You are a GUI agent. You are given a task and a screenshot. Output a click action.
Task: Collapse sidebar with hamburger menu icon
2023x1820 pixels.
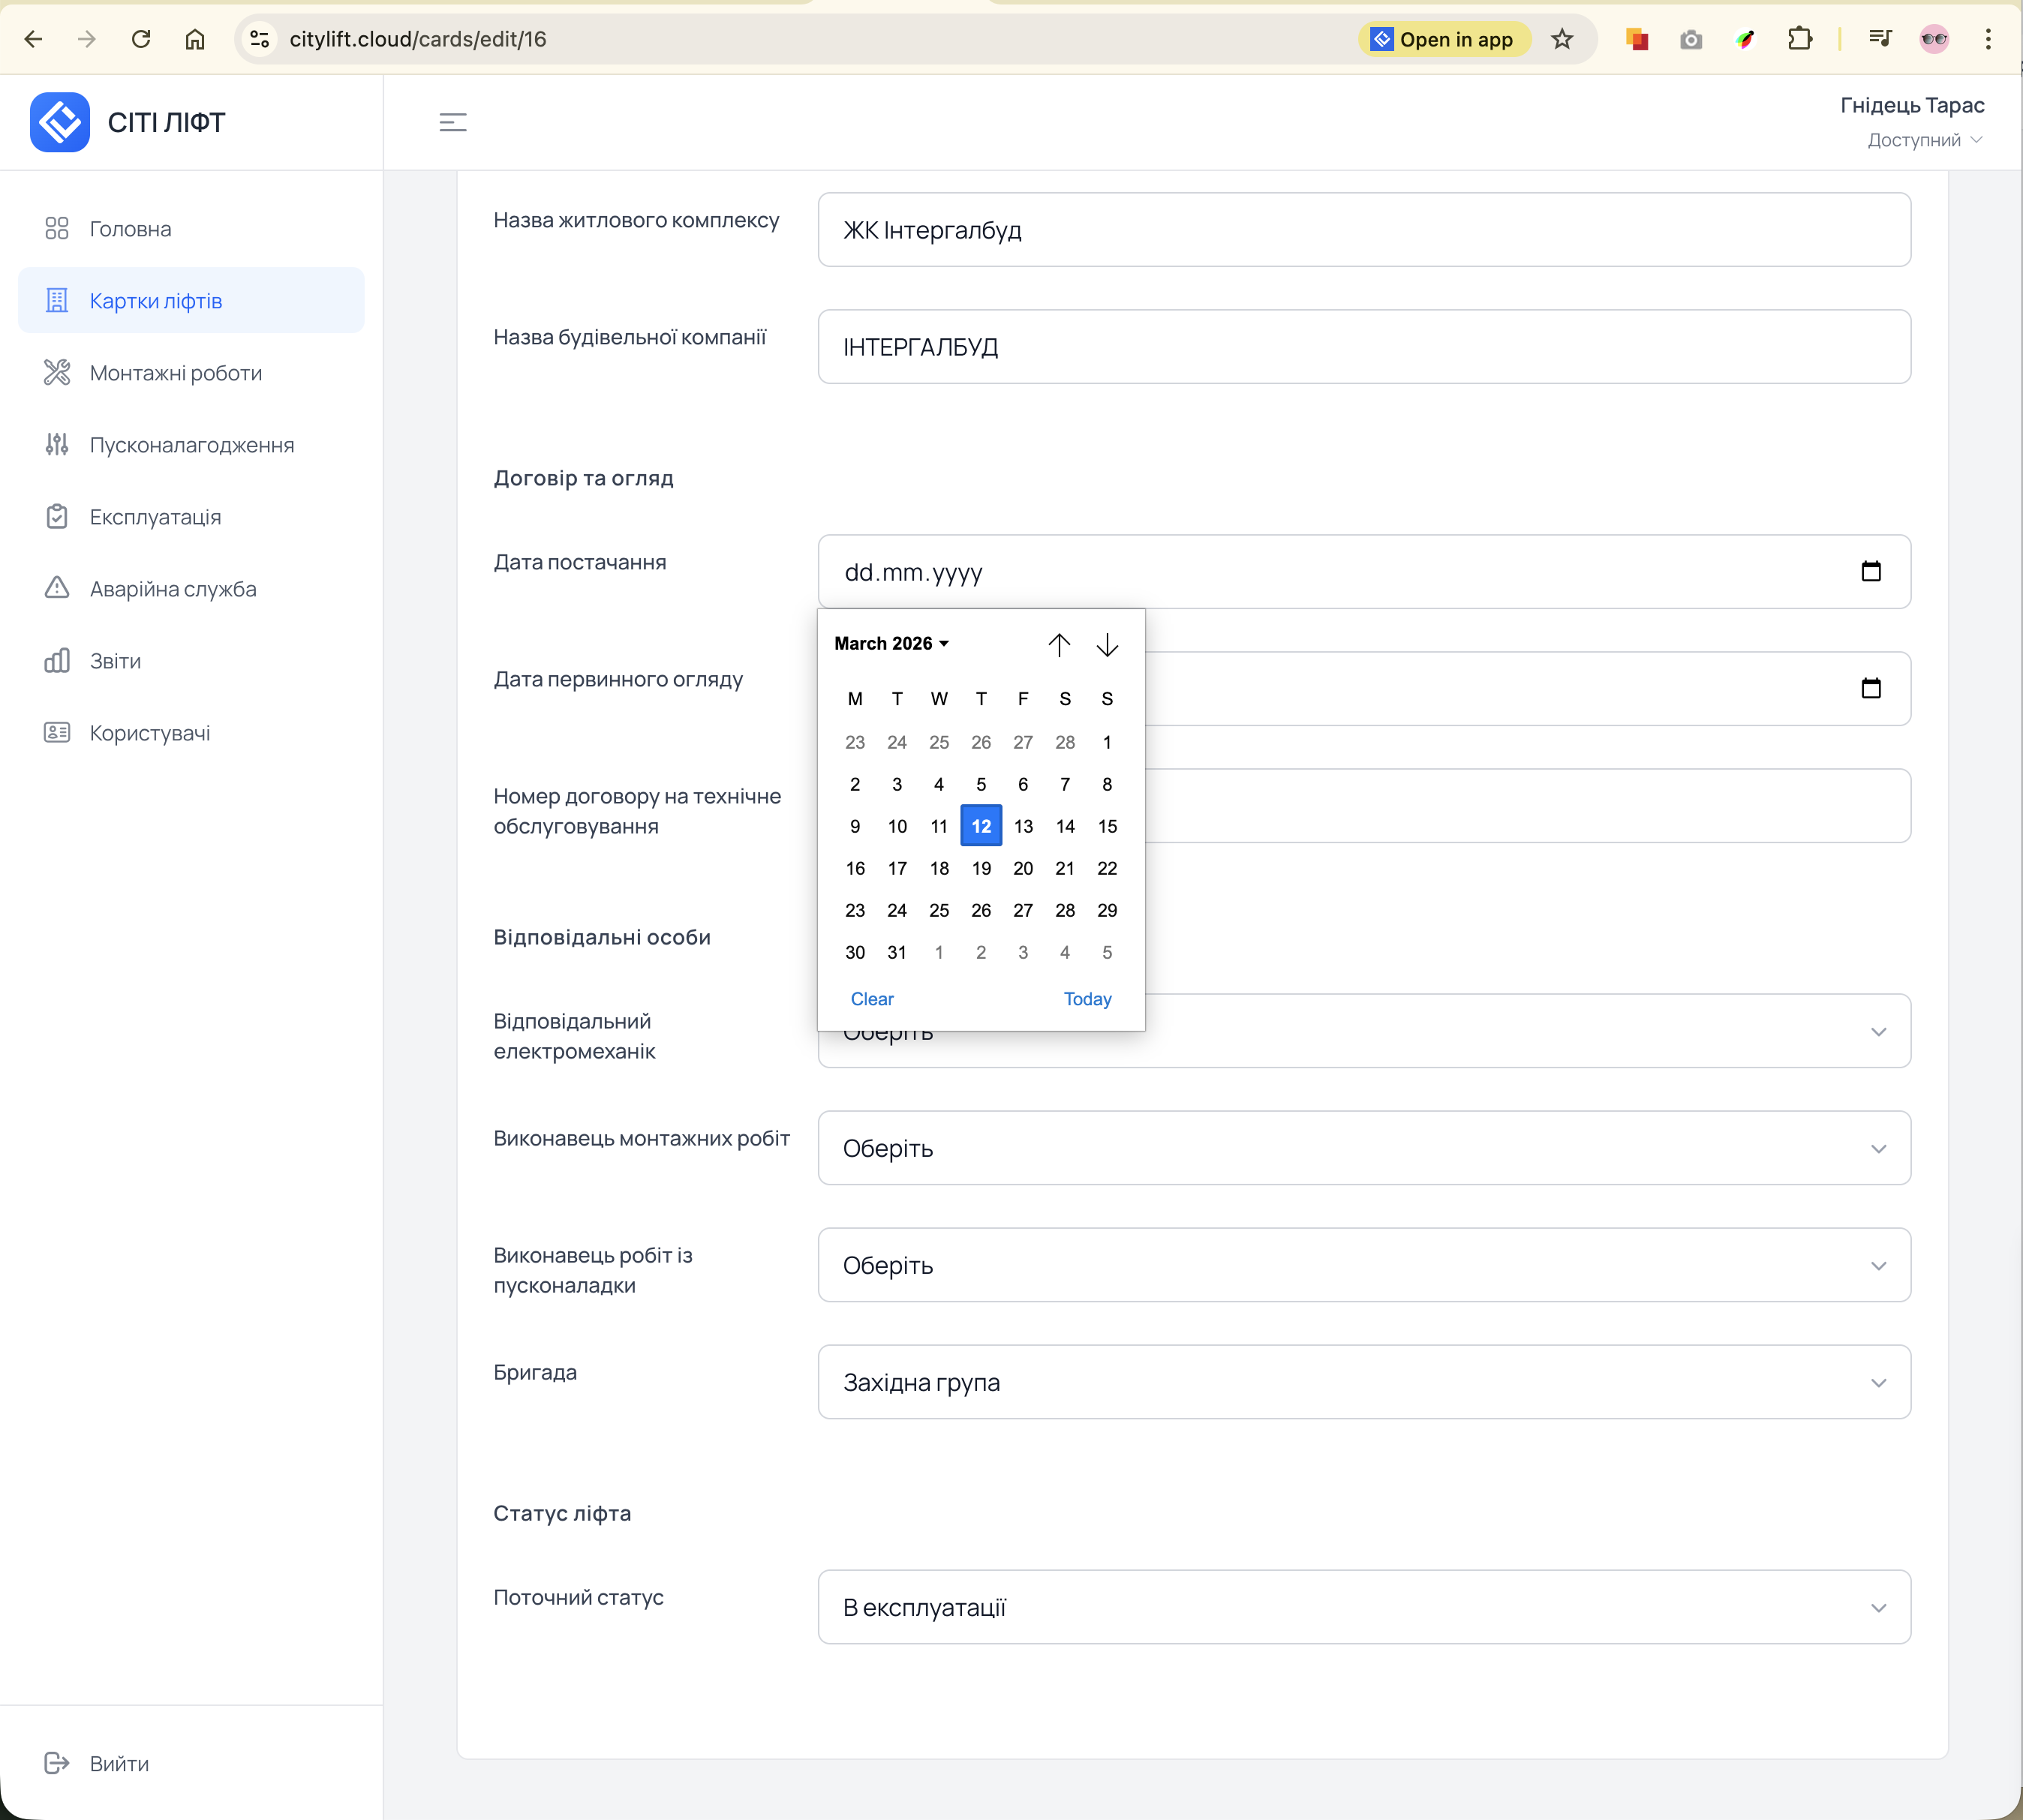point(453,122)
